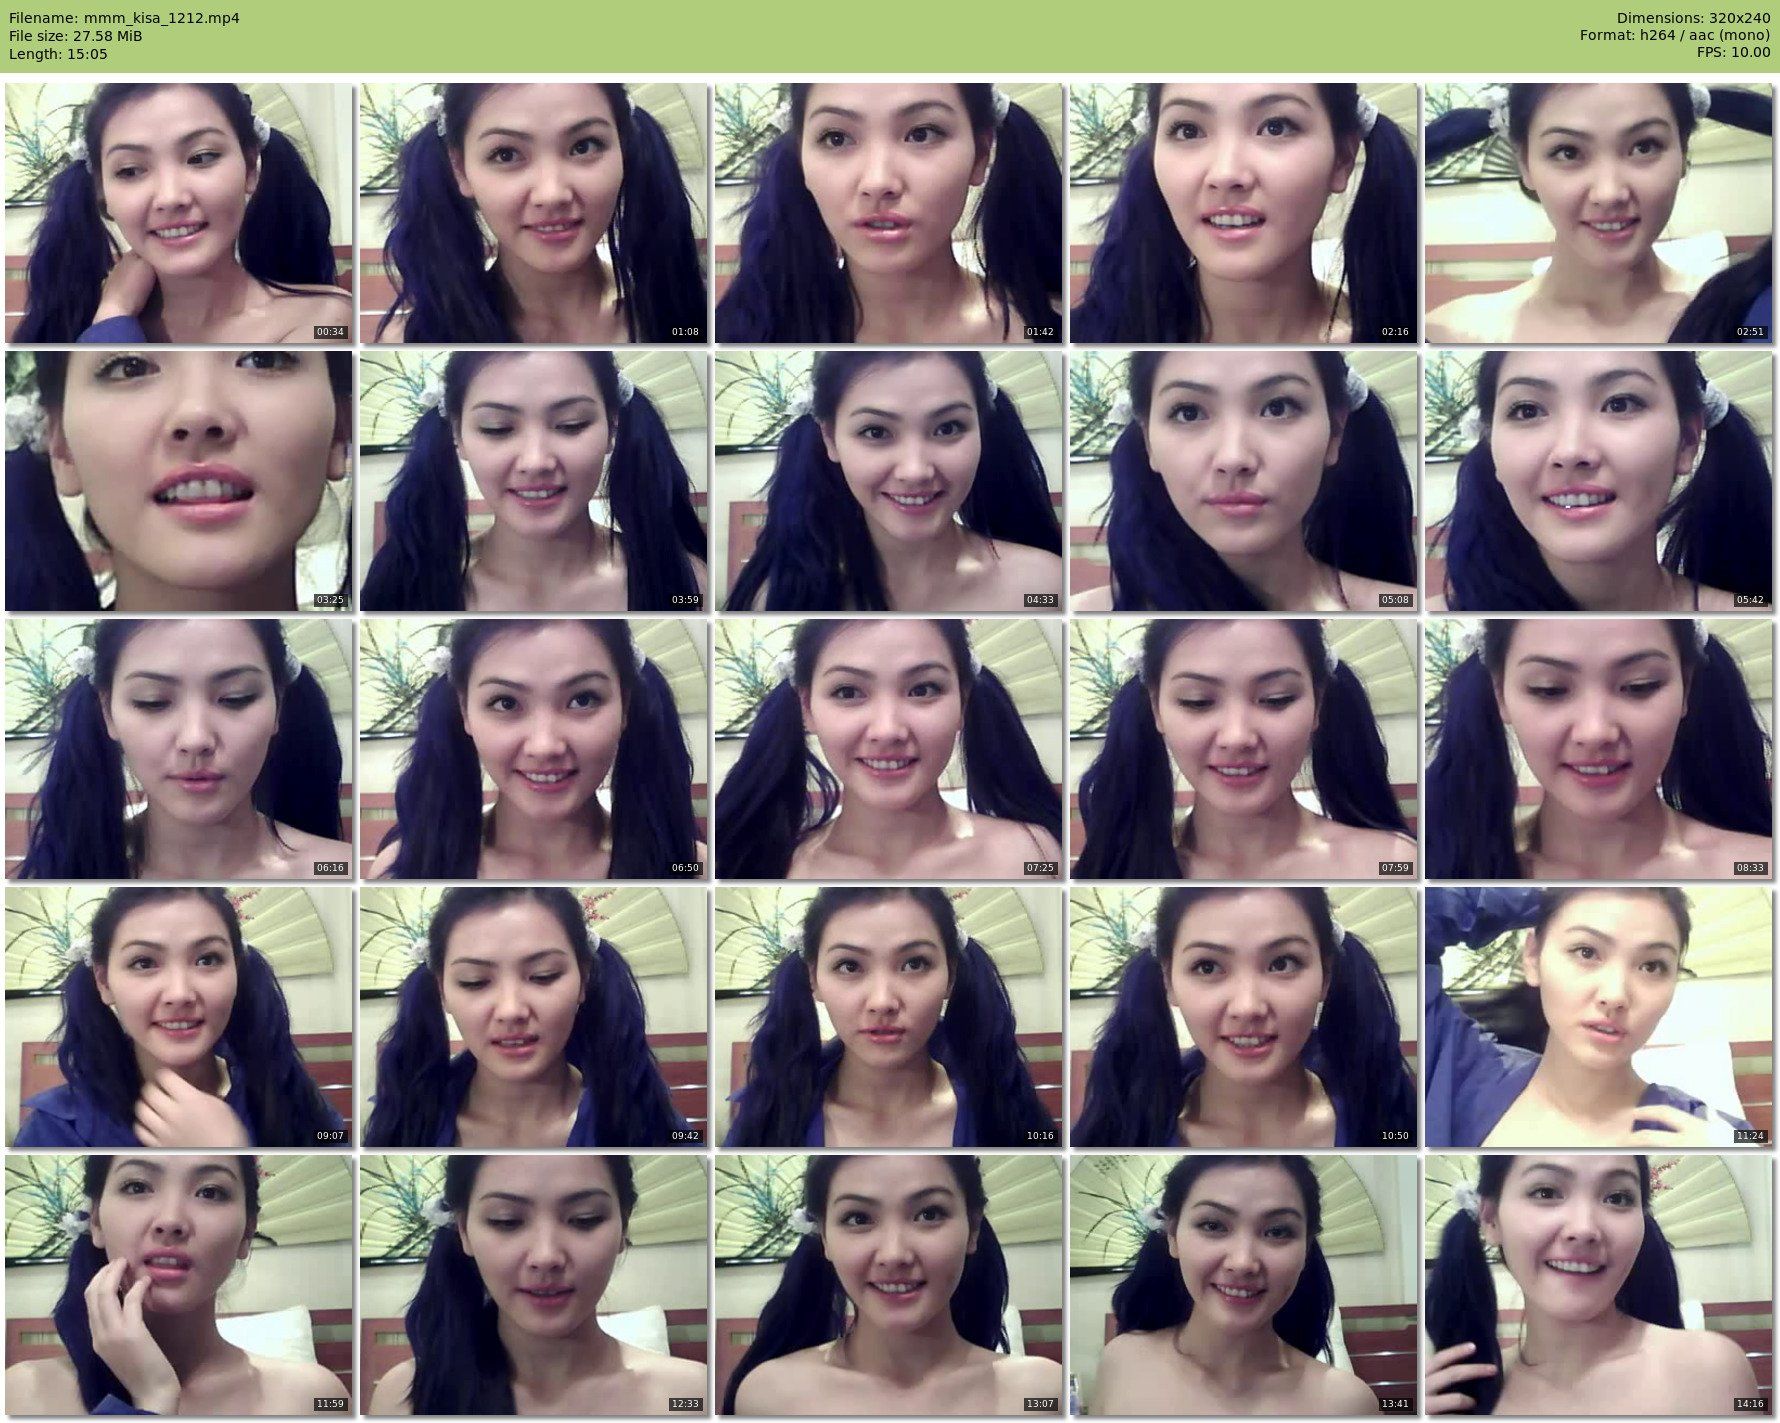The height and width of the screenshot is (1423, 1780).
Task: Open the thumbnail timestamped 06:16
Action: [178, 749]
